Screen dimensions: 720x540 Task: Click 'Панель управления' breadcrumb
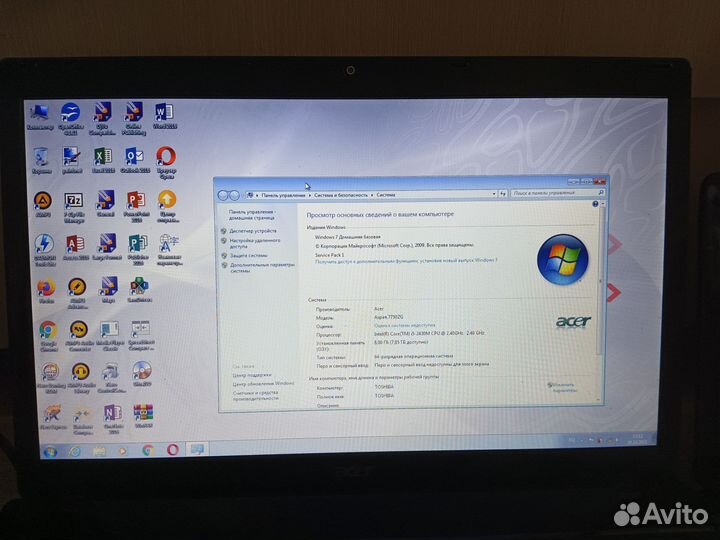coord(283,195)
